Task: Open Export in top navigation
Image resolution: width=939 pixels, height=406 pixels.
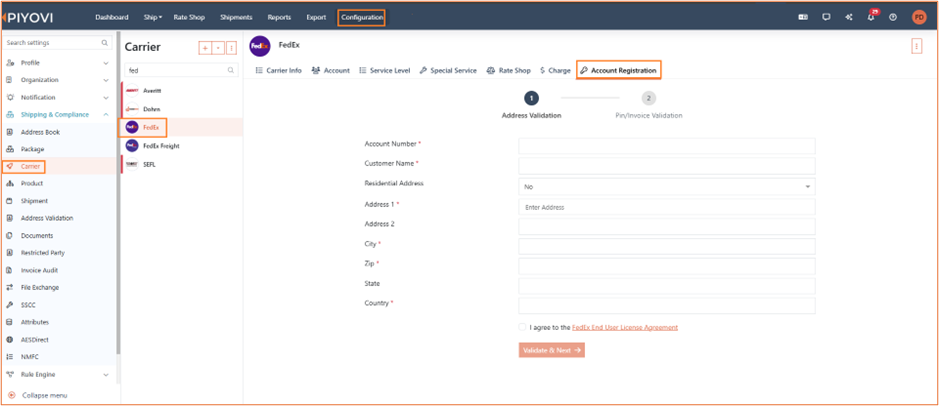Action: pos(316,17)
